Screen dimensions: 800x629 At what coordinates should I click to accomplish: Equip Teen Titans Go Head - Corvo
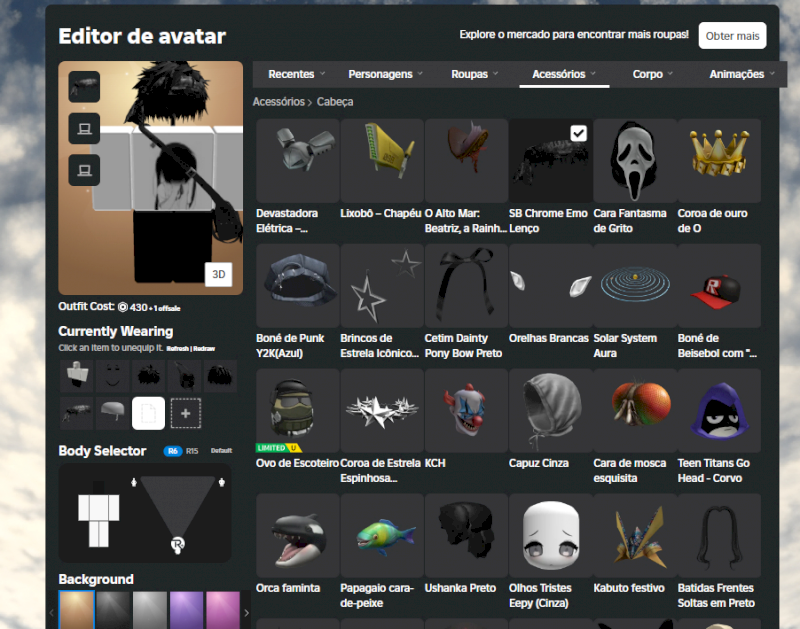click(x=719, y=411)
